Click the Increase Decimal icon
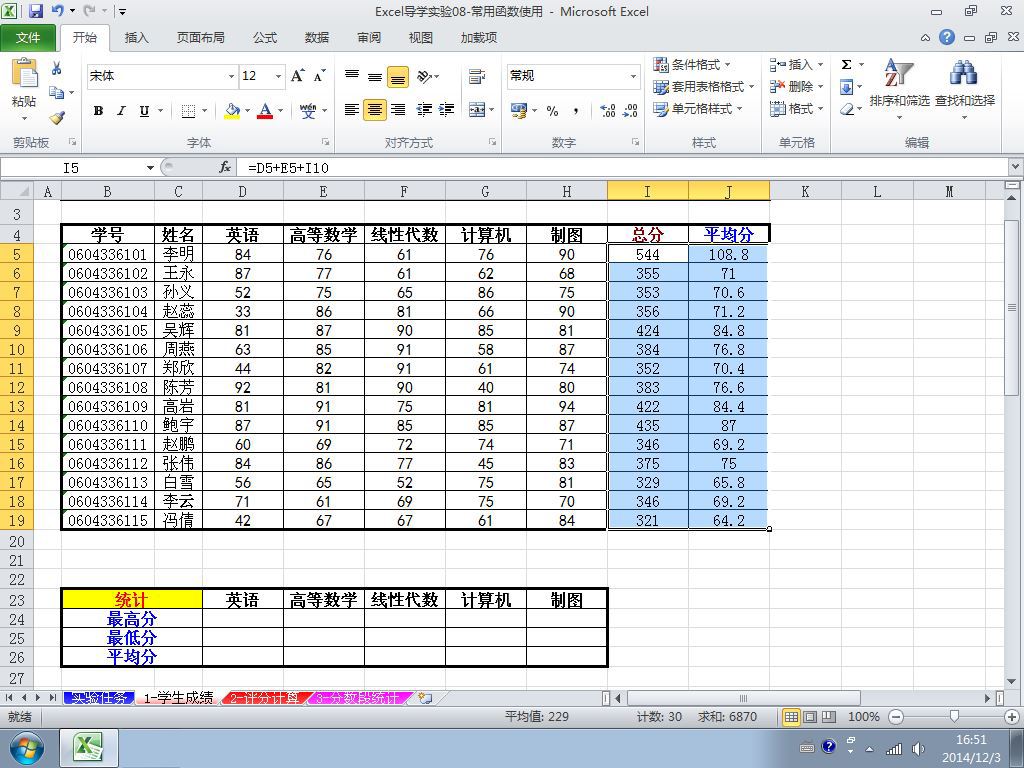The width and height of the screenshot is (1024, 768). (607, 111)
